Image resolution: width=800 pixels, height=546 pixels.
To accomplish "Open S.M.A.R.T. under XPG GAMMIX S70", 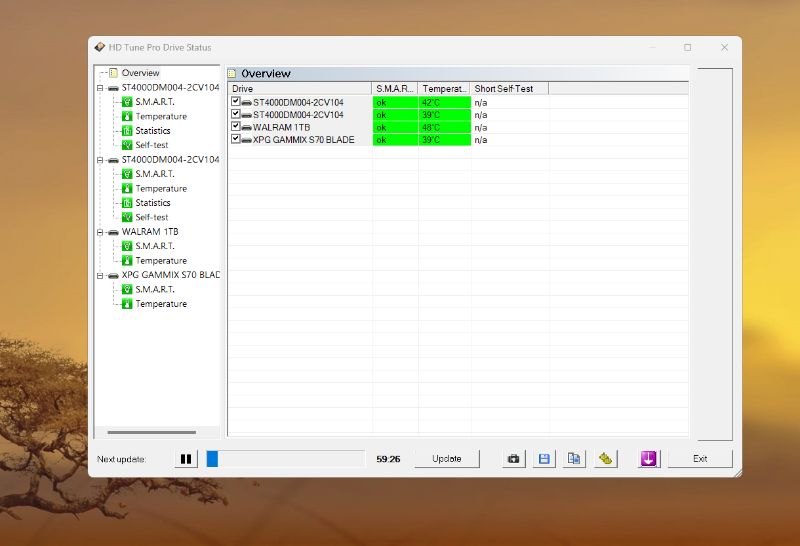I will pyautogui.click(x=155, y=289).
